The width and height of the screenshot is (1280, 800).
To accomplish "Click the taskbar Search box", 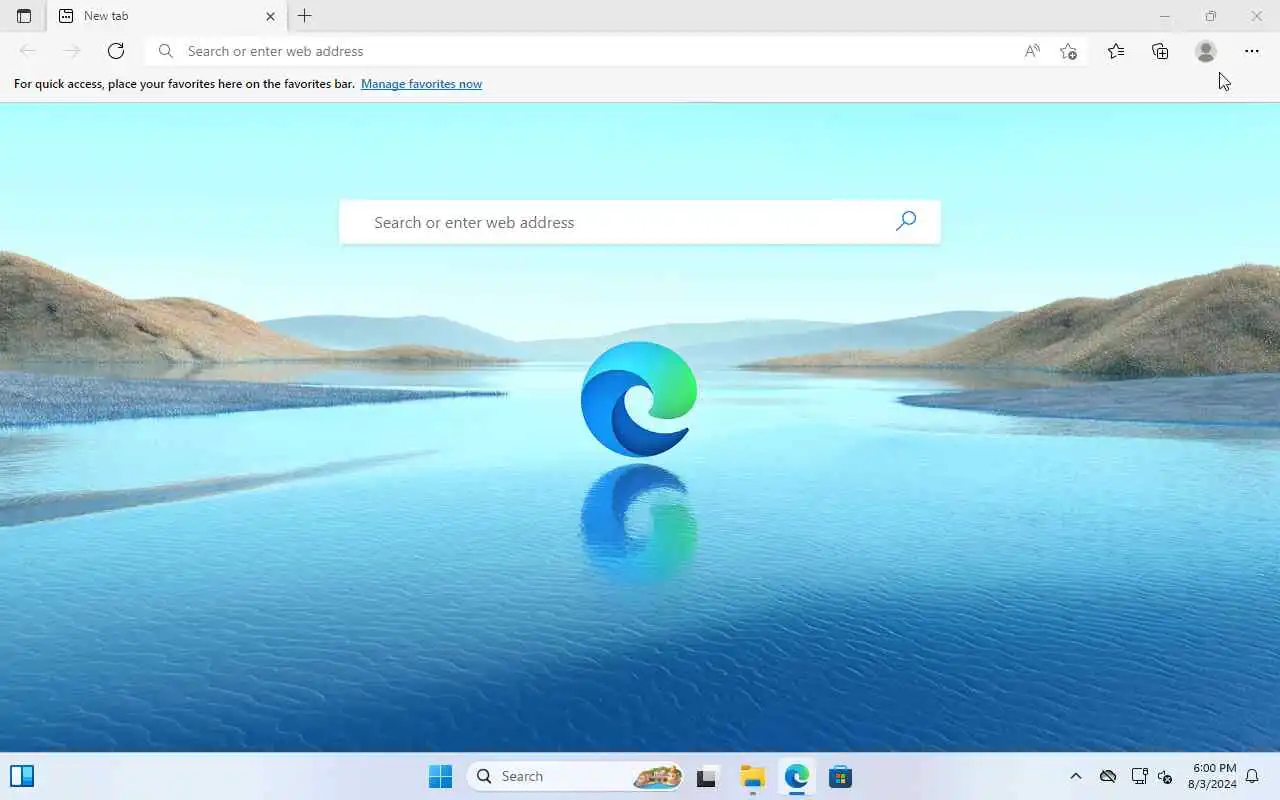I will point(576,776).
